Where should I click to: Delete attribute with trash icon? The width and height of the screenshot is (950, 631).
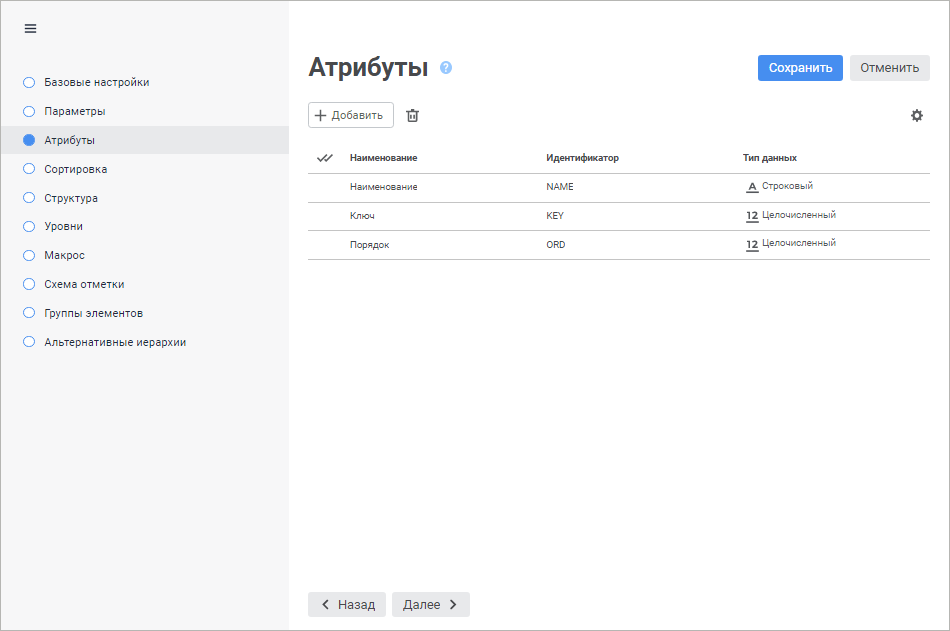pyautogui.click(x=412, y=115)
